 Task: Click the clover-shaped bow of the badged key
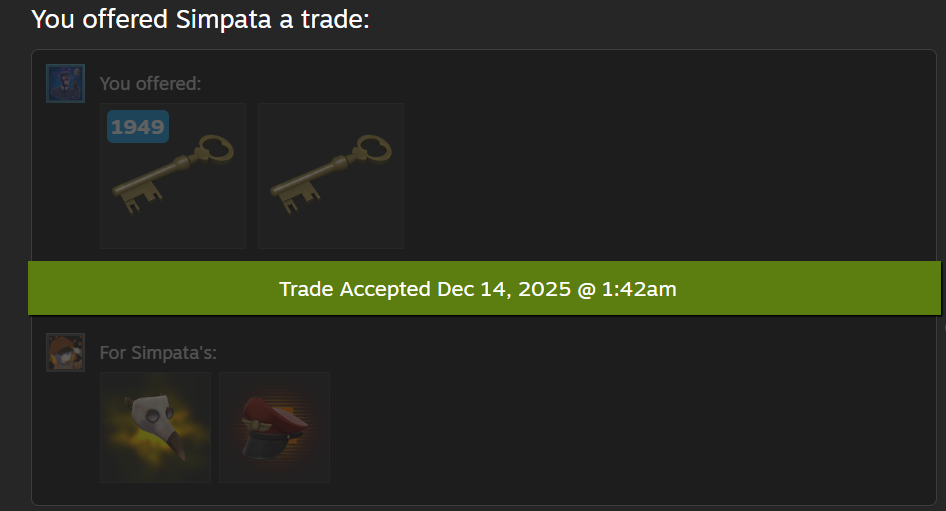tap(215, 148)
